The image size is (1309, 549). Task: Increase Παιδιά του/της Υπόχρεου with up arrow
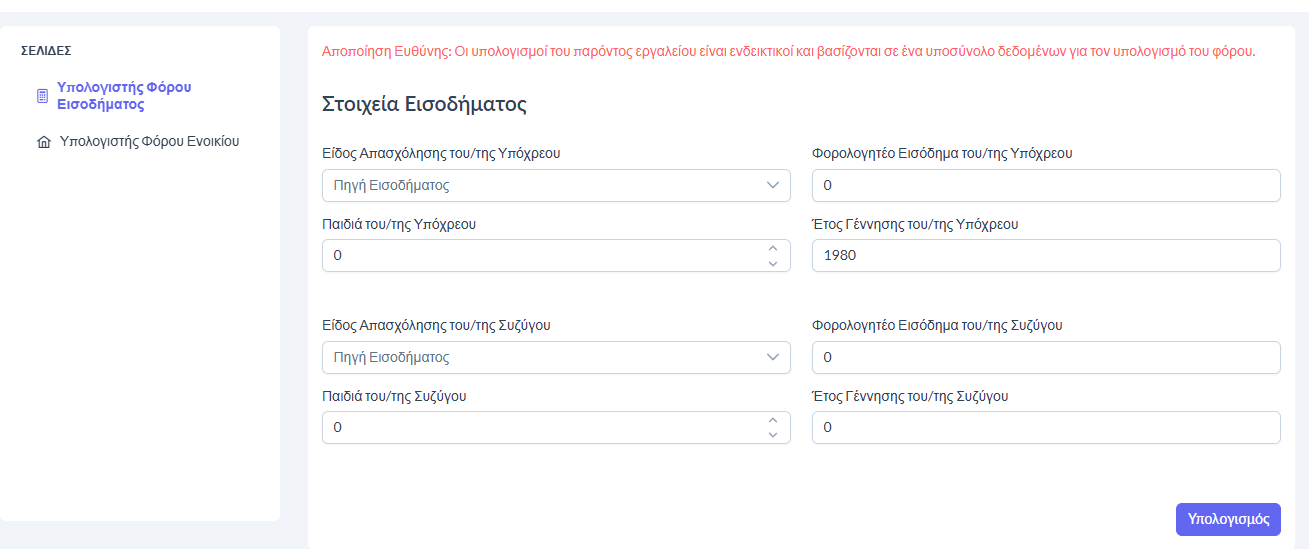point(772,248)
